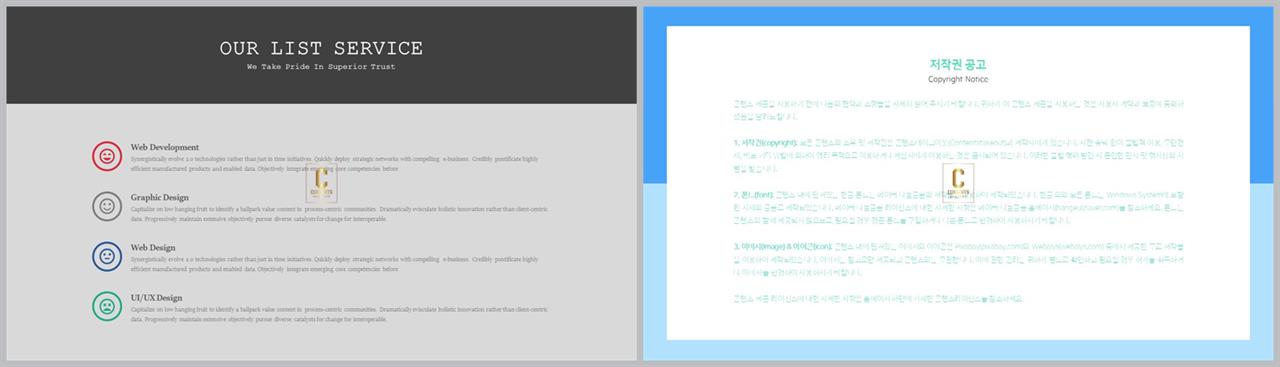The image size is (1280, 367).
Task: Select the 'Web Development' heading
Action: (165, 147)
